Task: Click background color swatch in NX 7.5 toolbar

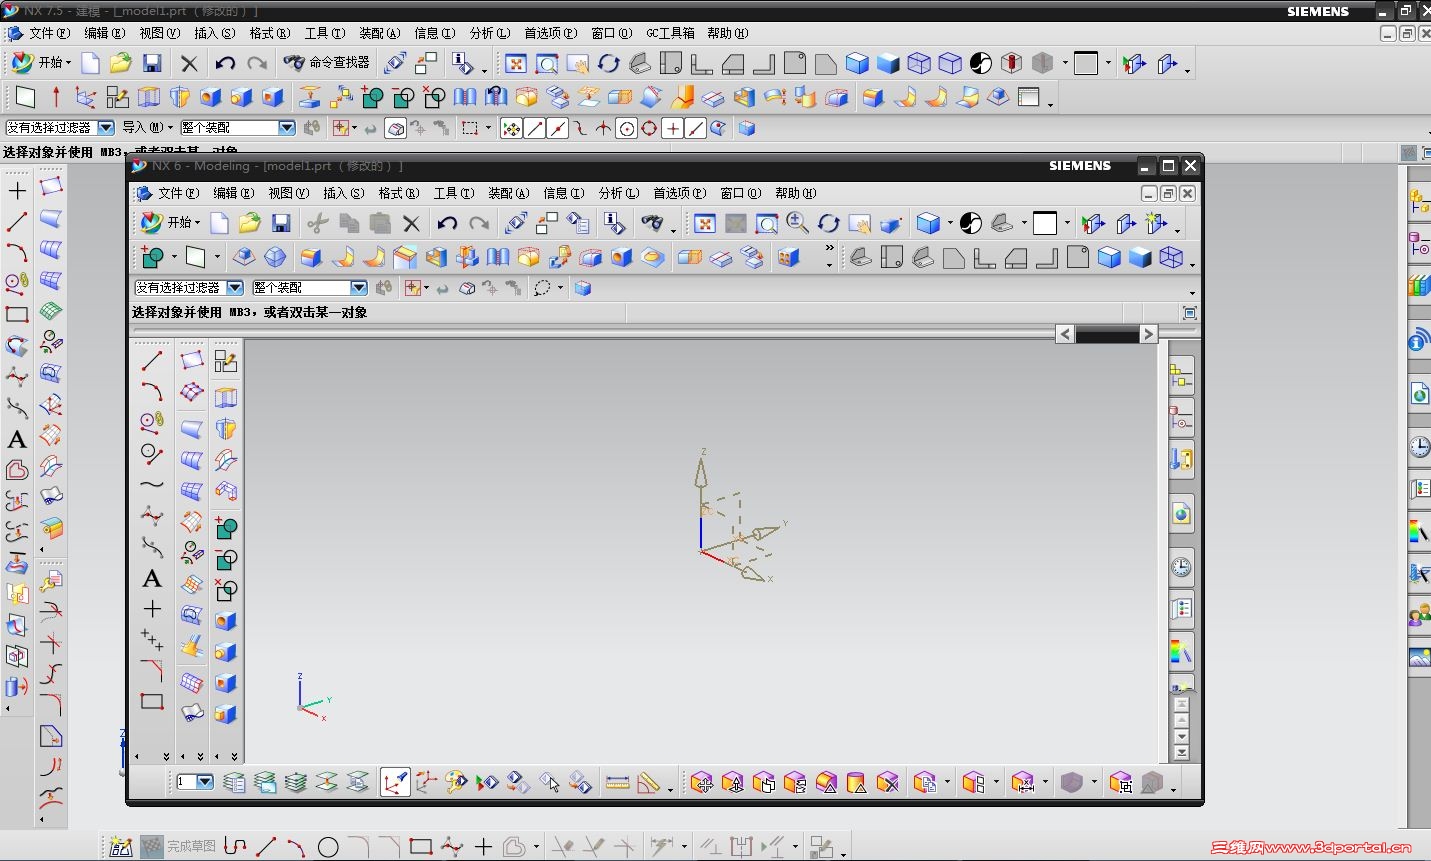Action: pos(1086,63)
